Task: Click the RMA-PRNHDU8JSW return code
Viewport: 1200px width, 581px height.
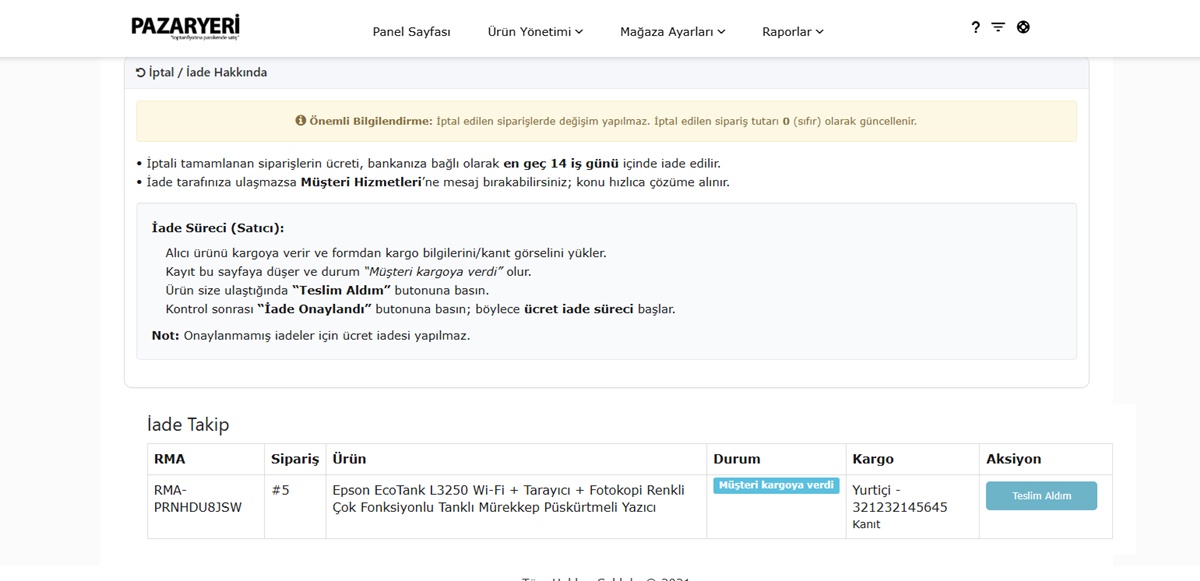Action: click(x=198, y=498)
